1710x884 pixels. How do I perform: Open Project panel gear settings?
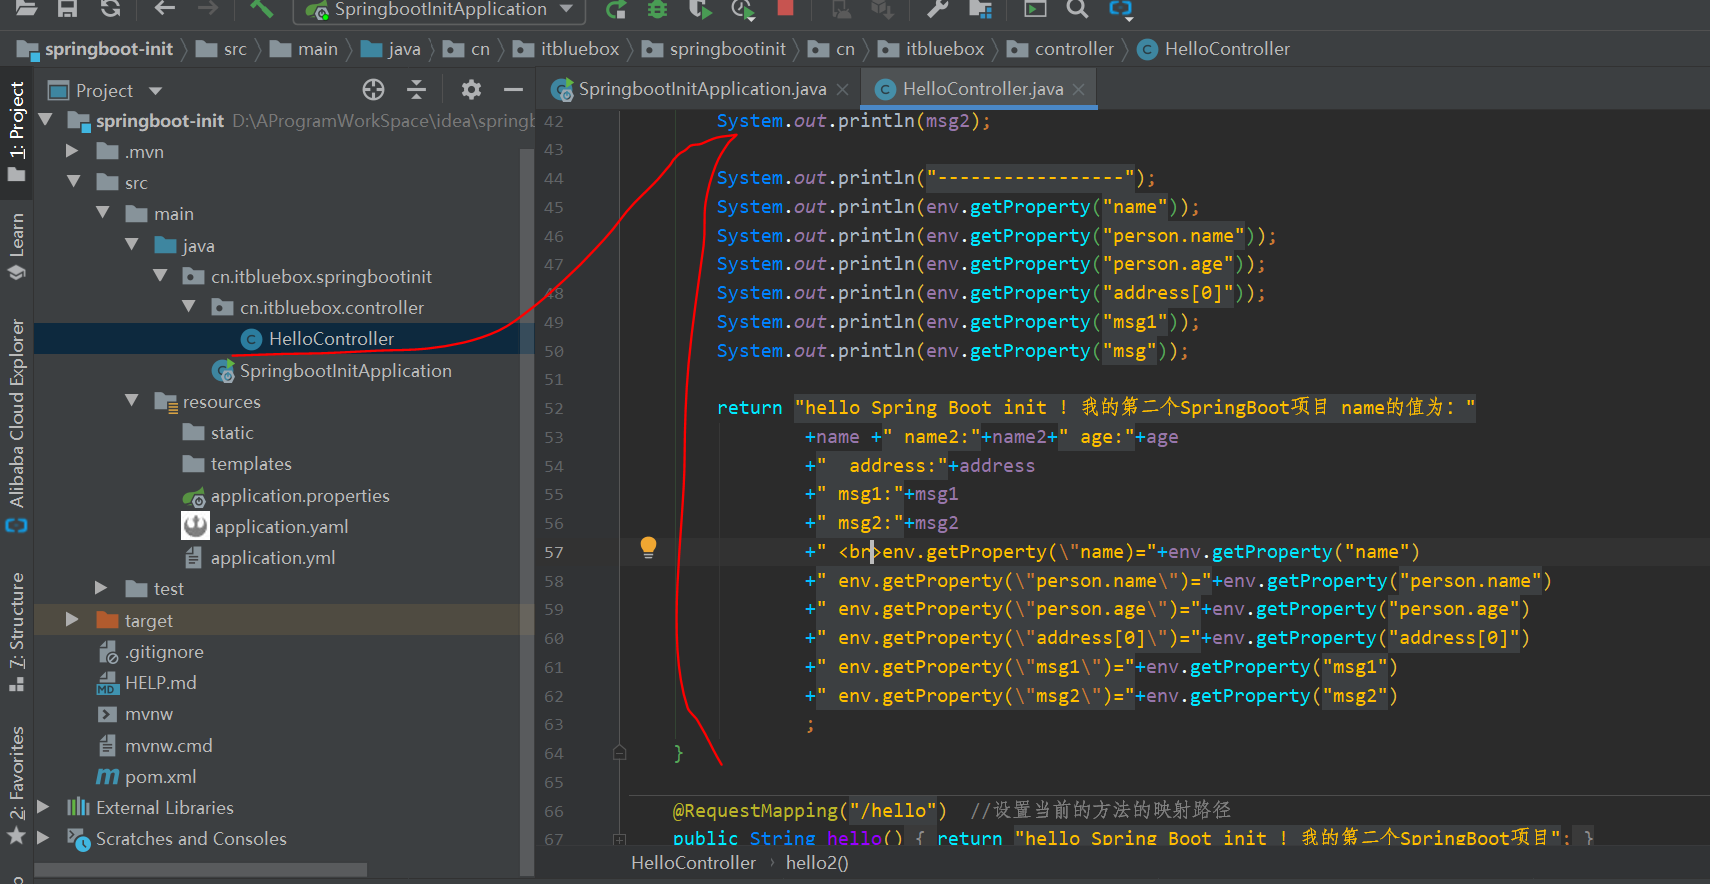[471, 90]
